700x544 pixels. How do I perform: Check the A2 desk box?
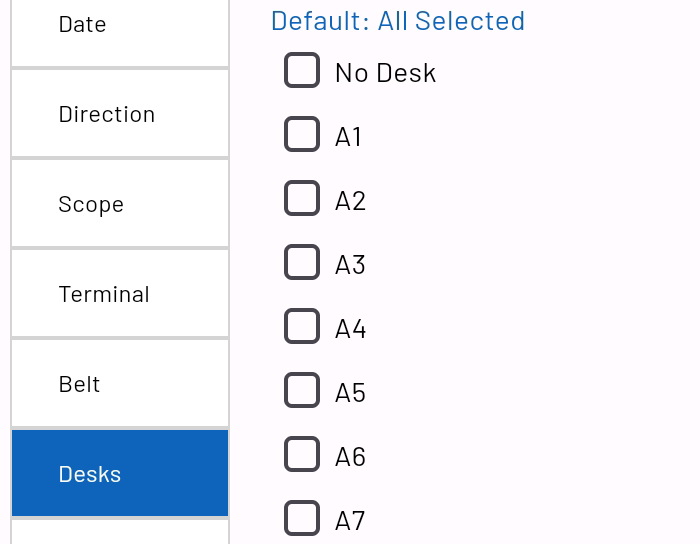302,199
